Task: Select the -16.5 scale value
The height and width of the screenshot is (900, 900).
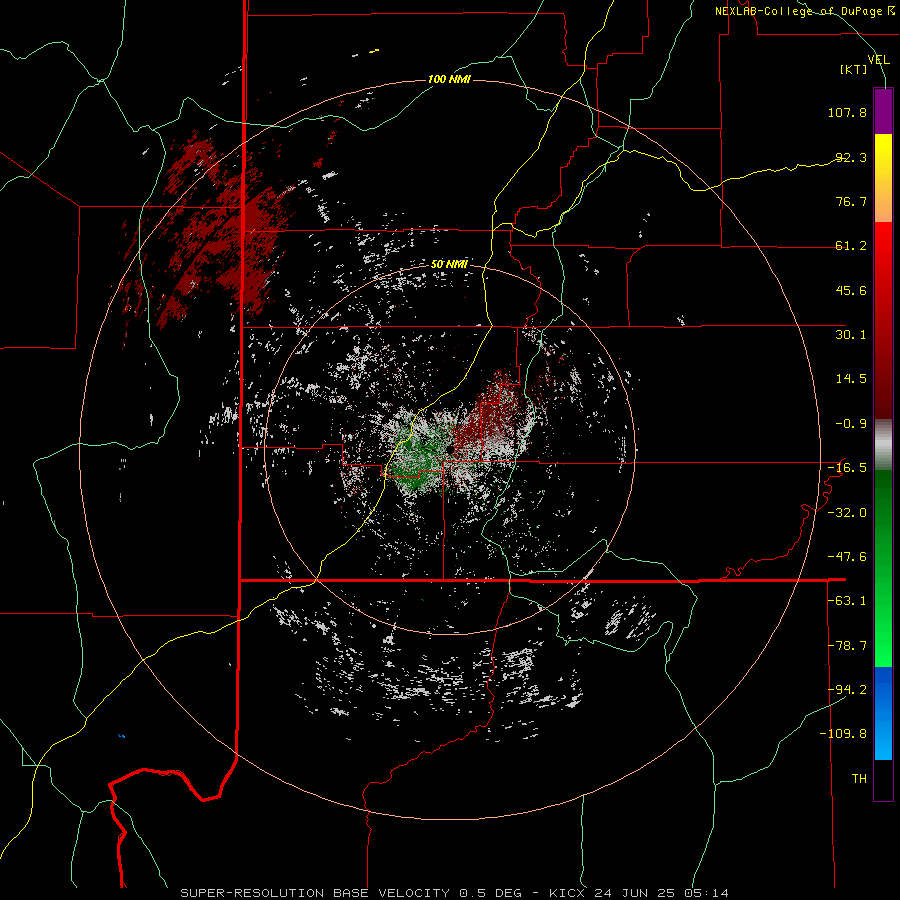Action: [847, 468]
